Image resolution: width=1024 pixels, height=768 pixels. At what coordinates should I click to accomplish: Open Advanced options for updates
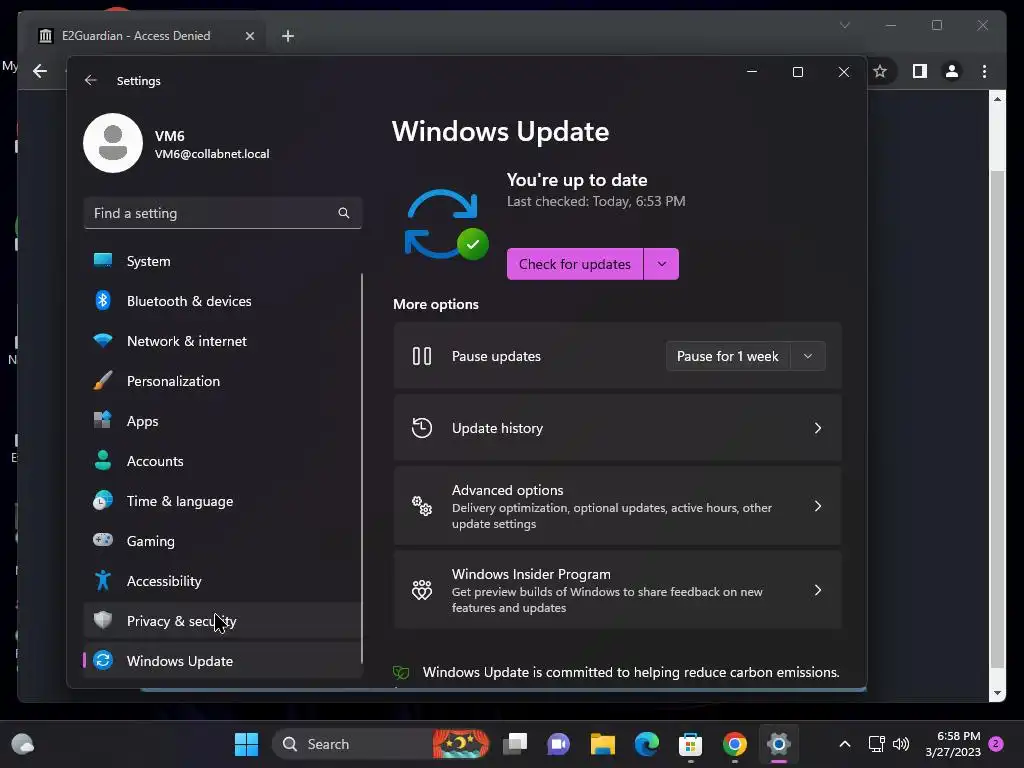[x=617, y=506]
